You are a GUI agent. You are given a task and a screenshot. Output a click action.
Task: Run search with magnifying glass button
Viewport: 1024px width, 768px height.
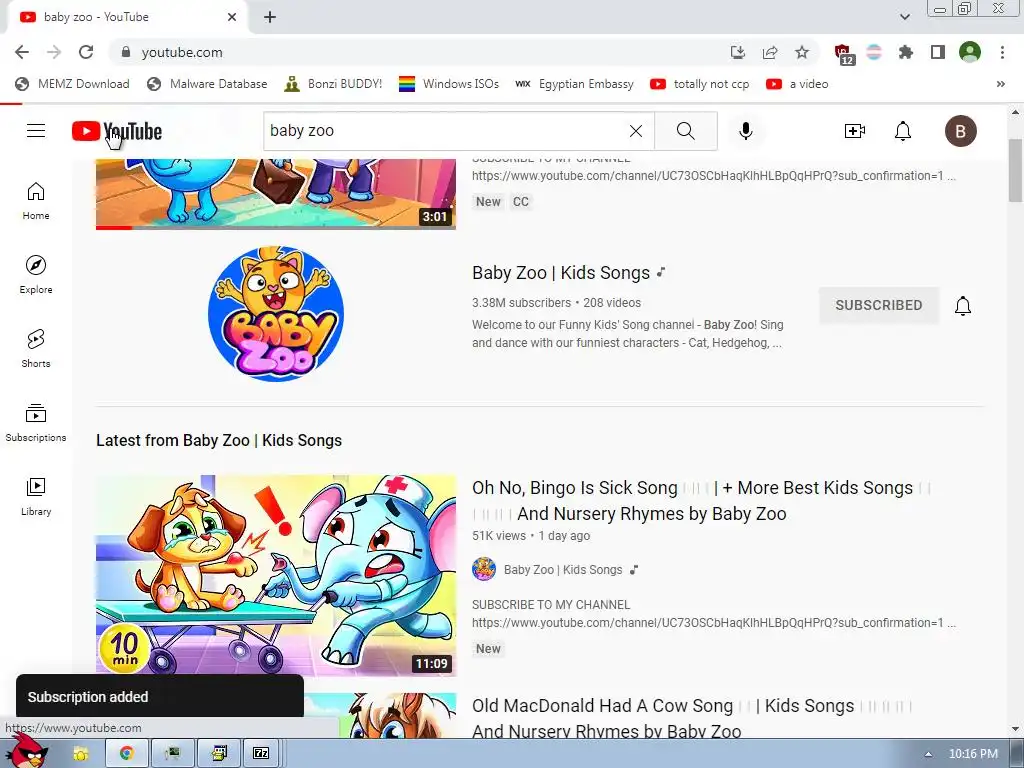[686, 131]
